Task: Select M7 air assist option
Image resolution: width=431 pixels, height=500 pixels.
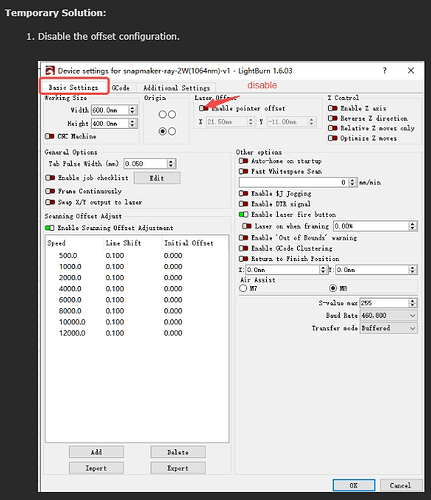Action: (x=243, y=288)
